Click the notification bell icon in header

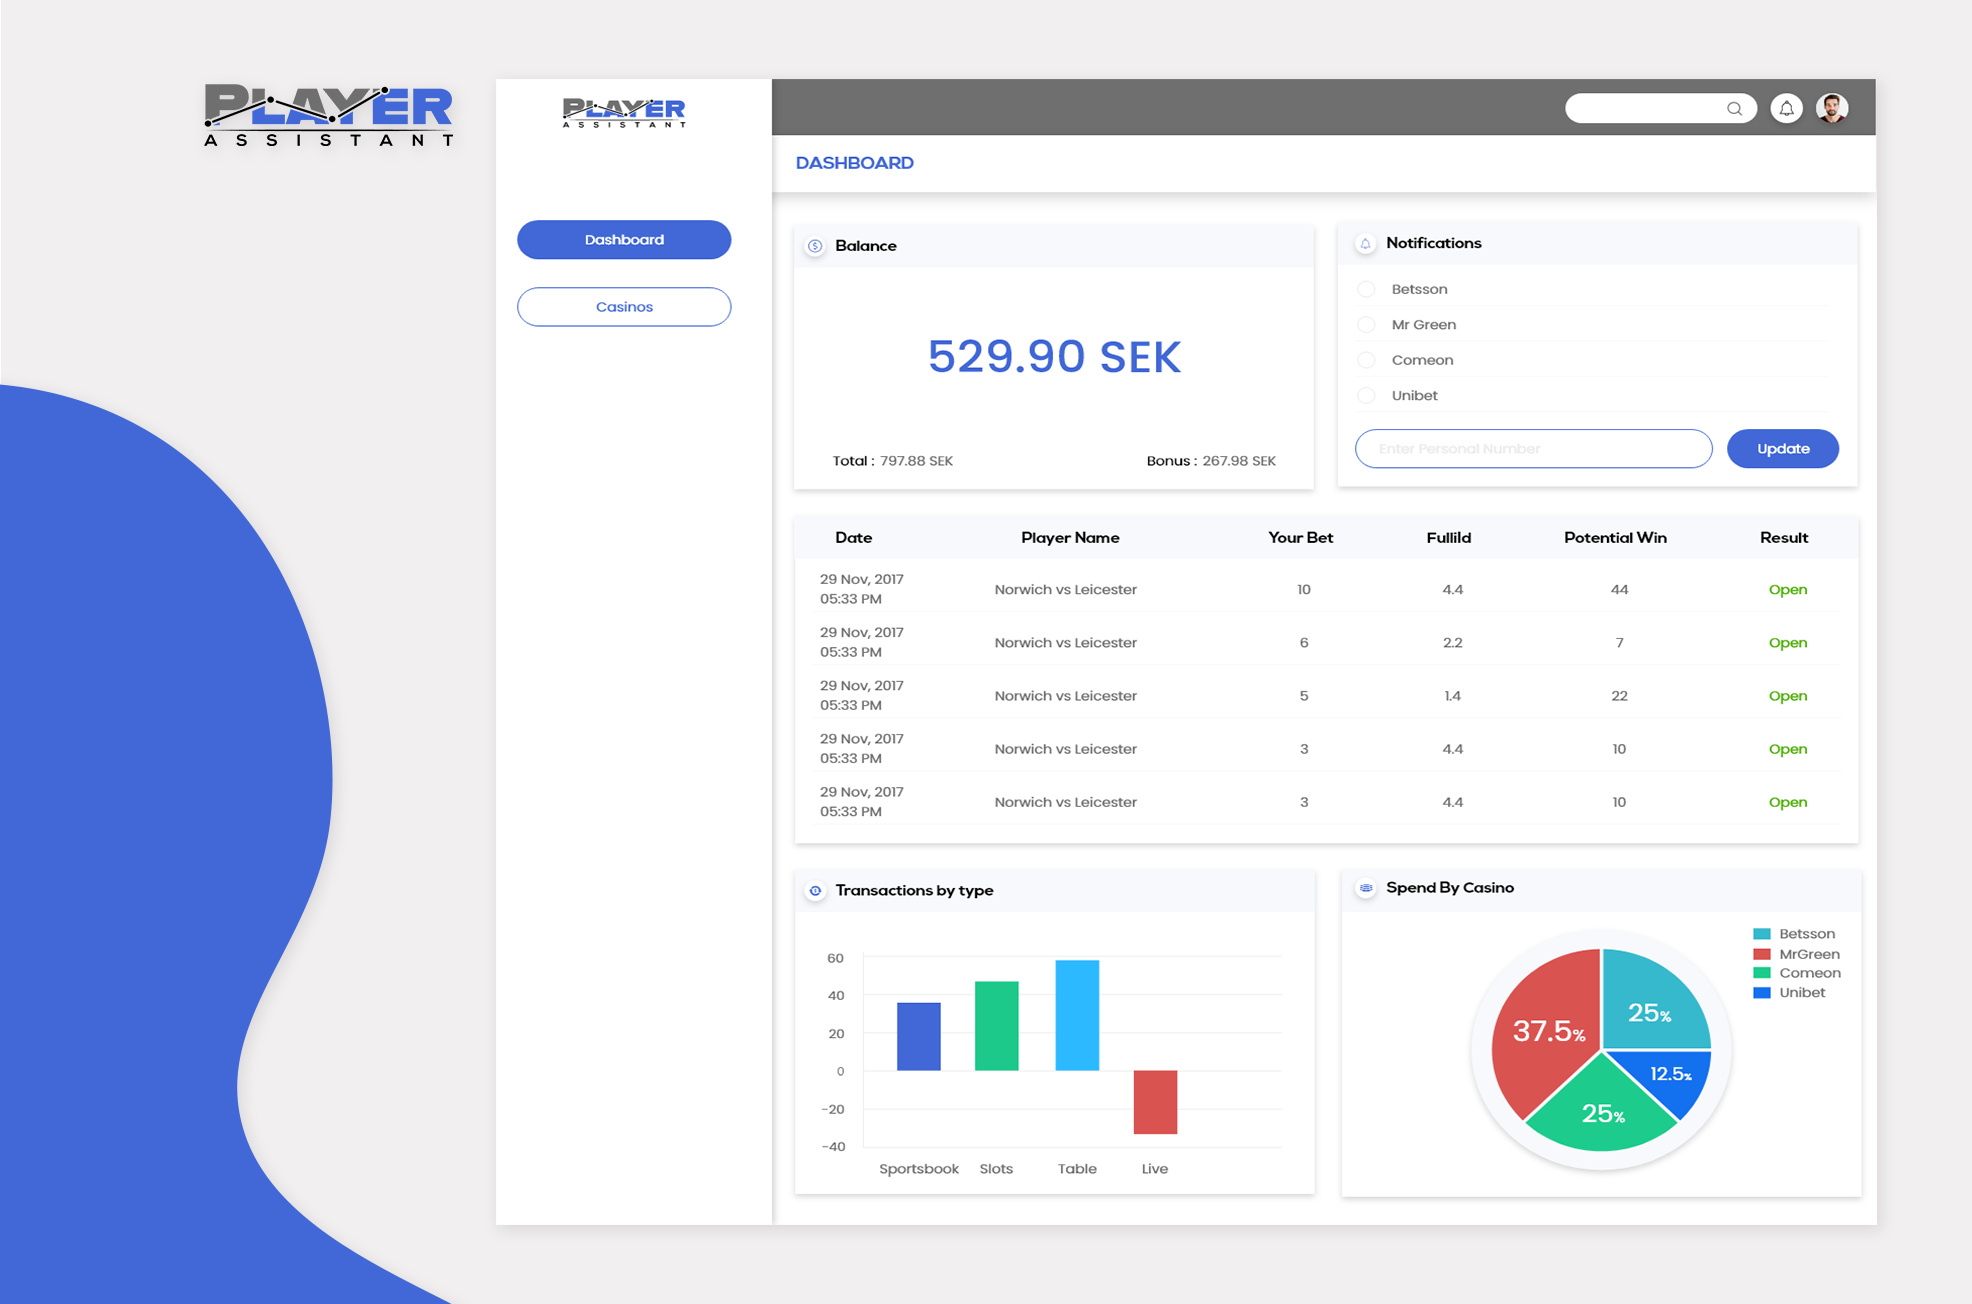point(1786,108)
